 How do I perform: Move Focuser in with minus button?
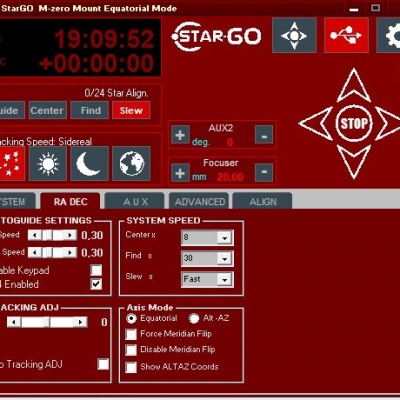coord(264,173)
